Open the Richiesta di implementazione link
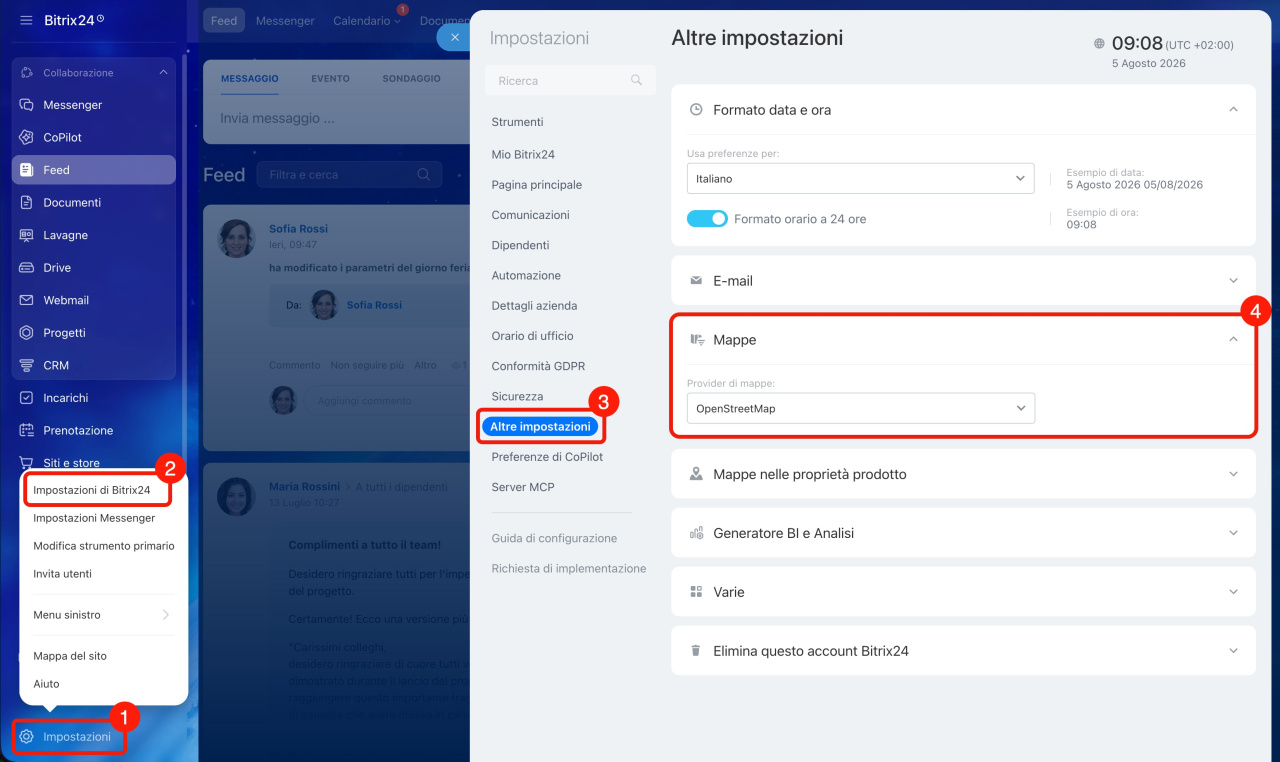This screenshot has width=1280, height=762. pos(569,568)
